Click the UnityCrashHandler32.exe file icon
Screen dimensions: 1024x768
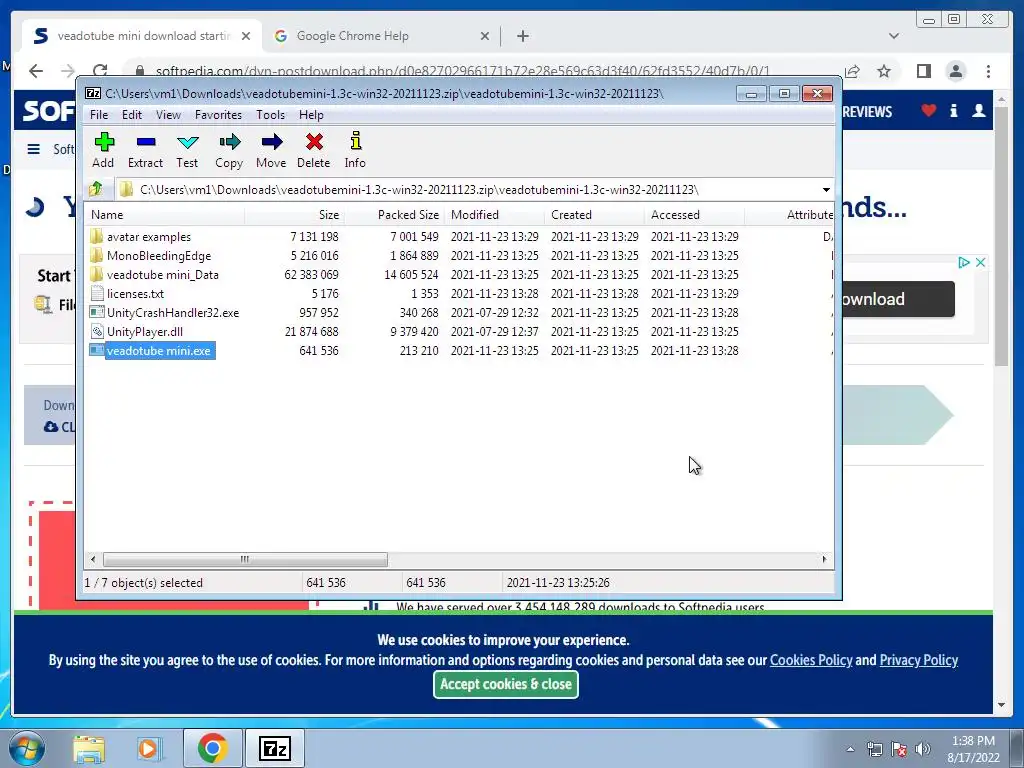pos(97,312)
